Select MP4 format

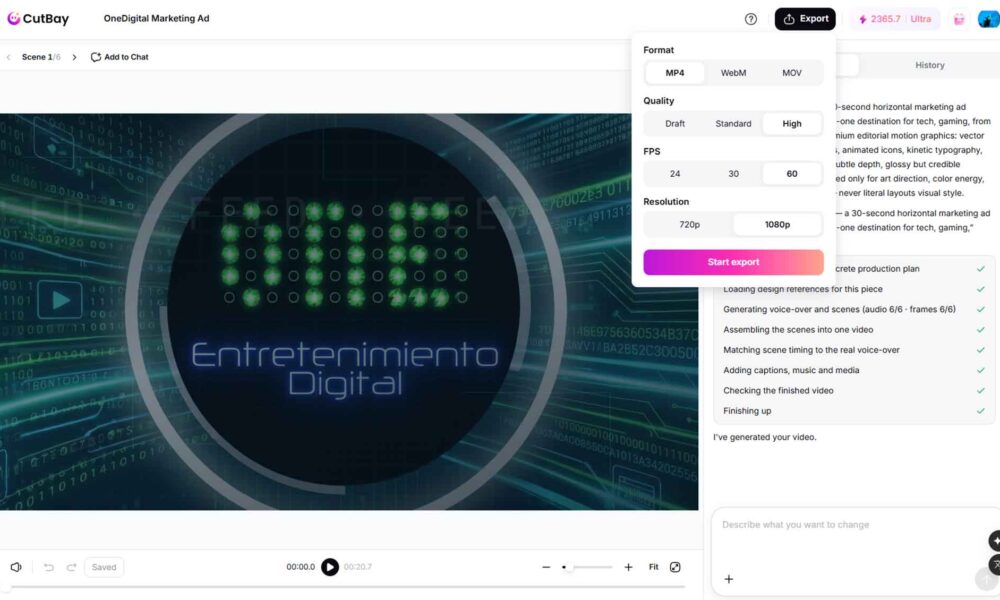(675, 73)
